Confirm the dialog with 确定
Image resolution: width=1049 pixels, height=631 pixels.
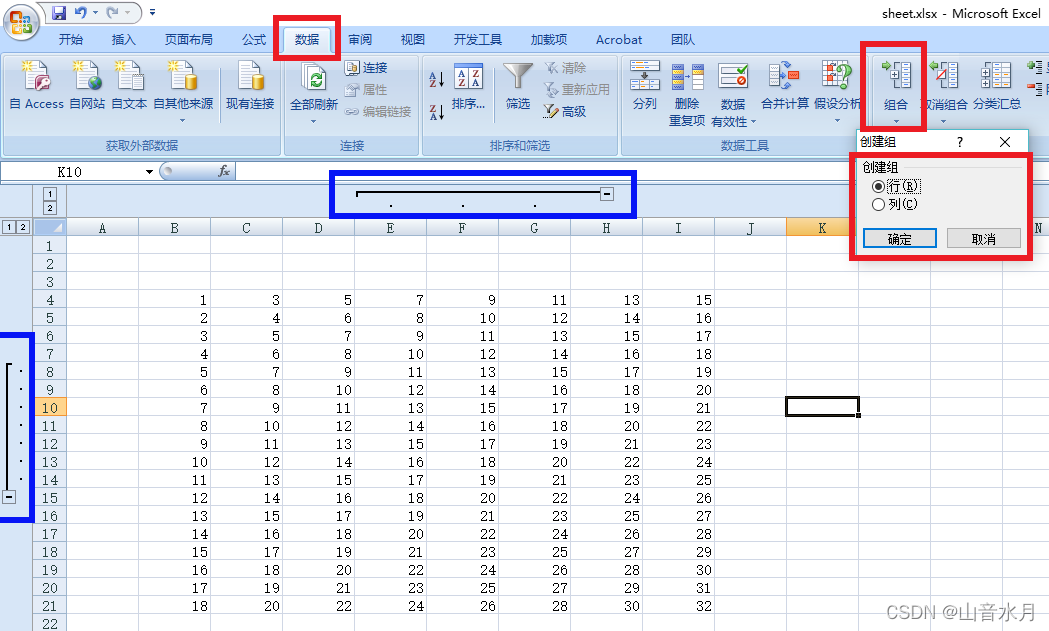click(x=900, y=238)
